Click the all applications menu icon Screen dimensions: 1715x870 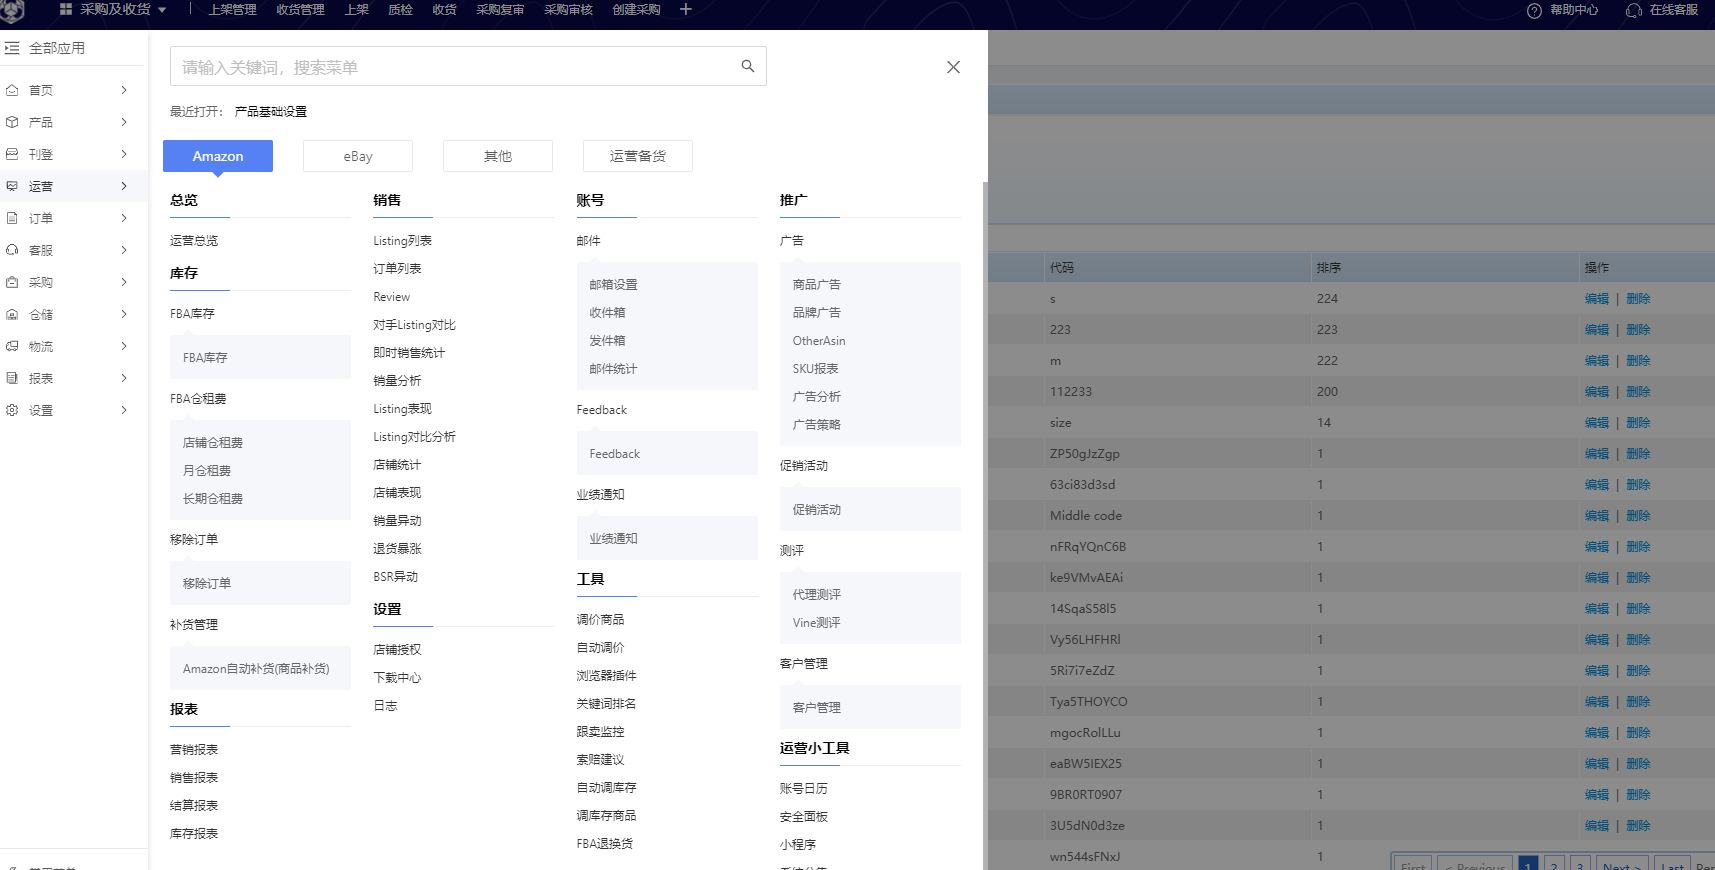click(12, 48)
